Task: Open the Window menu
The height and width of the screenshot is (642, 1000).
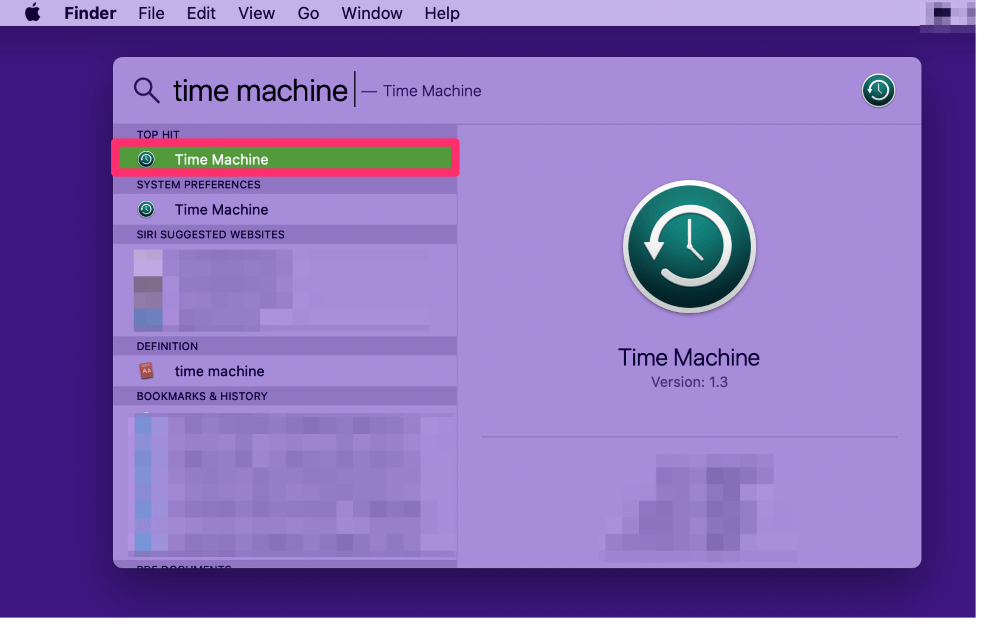Action: (x=372, y=13)
